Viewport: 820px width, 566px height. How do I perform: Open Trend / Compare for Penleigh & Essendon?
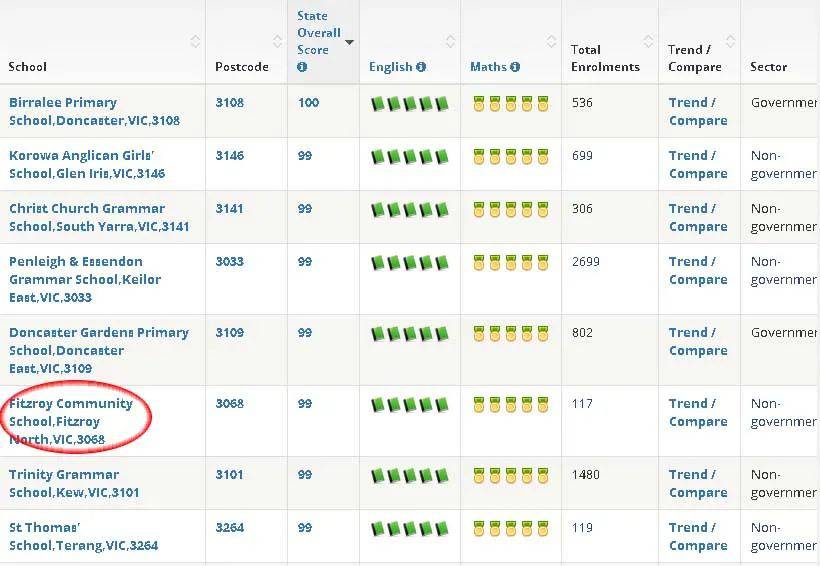pyautogui.click(x=698, y=270)
